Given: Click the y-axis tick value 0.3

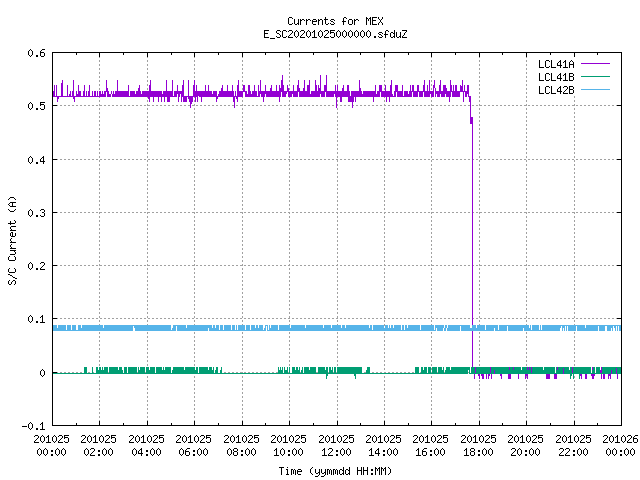Looking at the screenshot, I should [36, 213].
